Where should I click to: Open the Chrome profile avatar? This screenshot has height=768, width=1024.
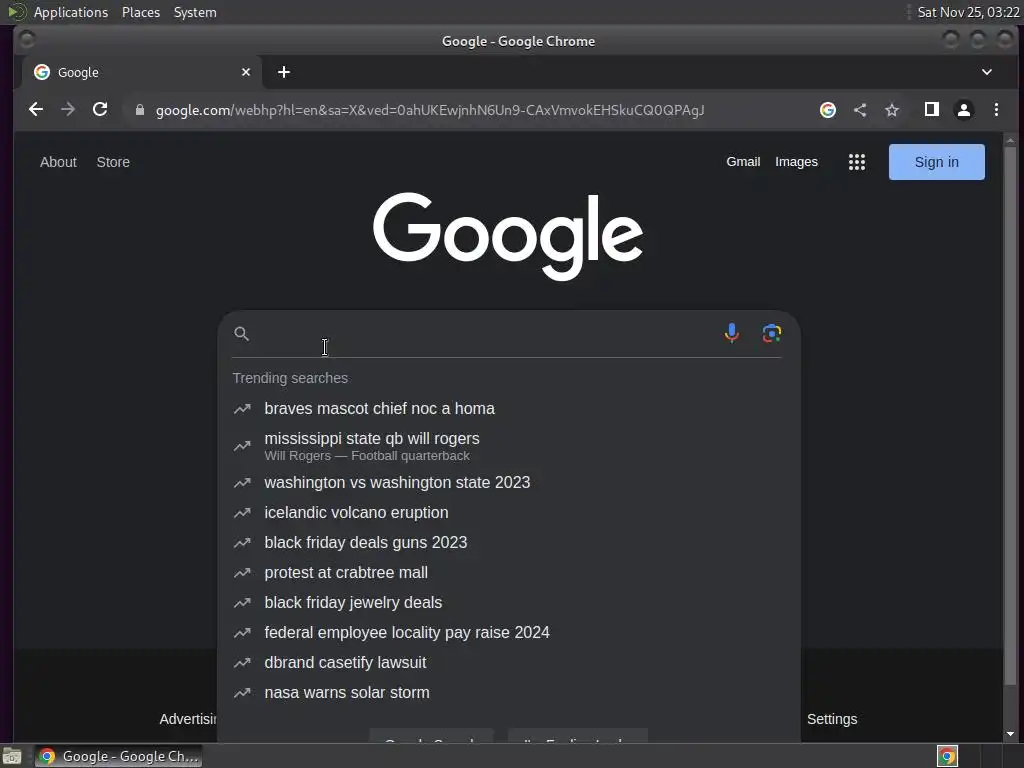964,110
